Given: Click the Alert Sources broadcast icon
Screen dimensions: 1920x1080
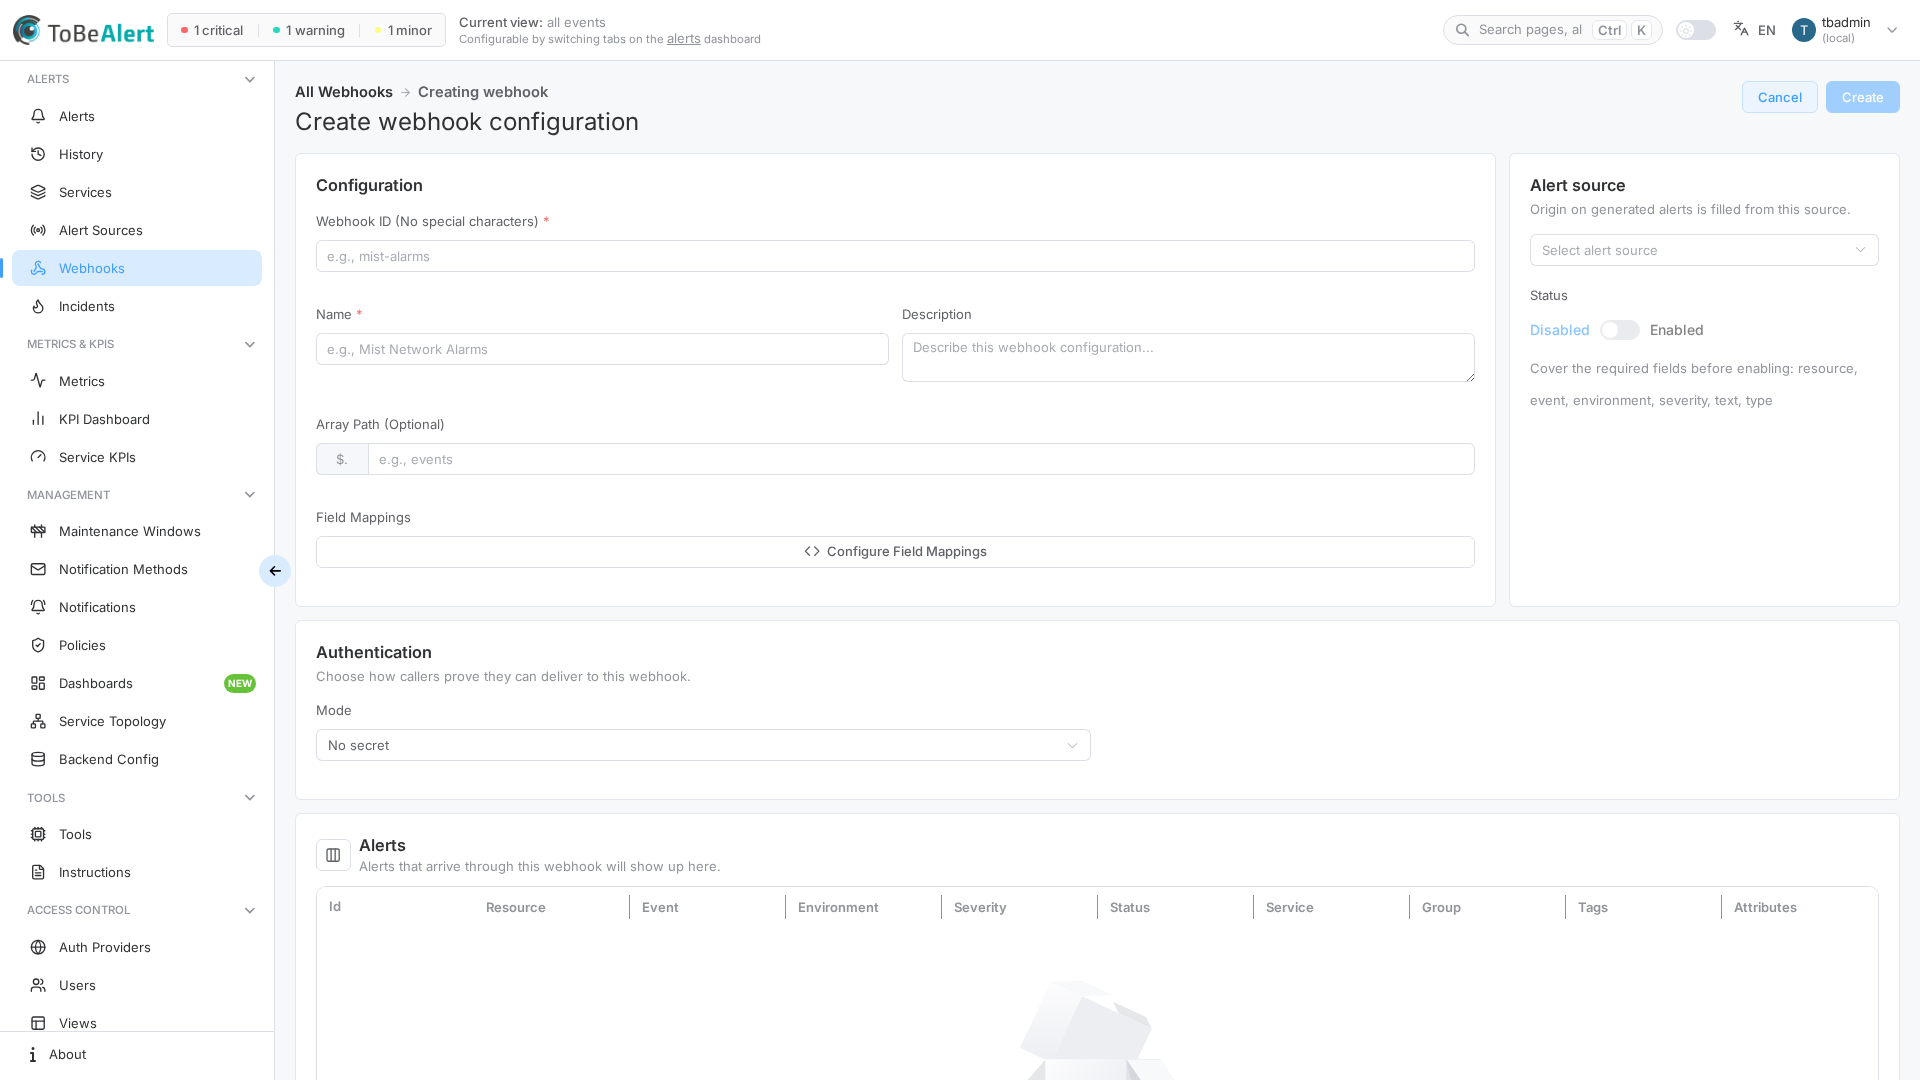Looking at the screenshot, I should (38, 230).
